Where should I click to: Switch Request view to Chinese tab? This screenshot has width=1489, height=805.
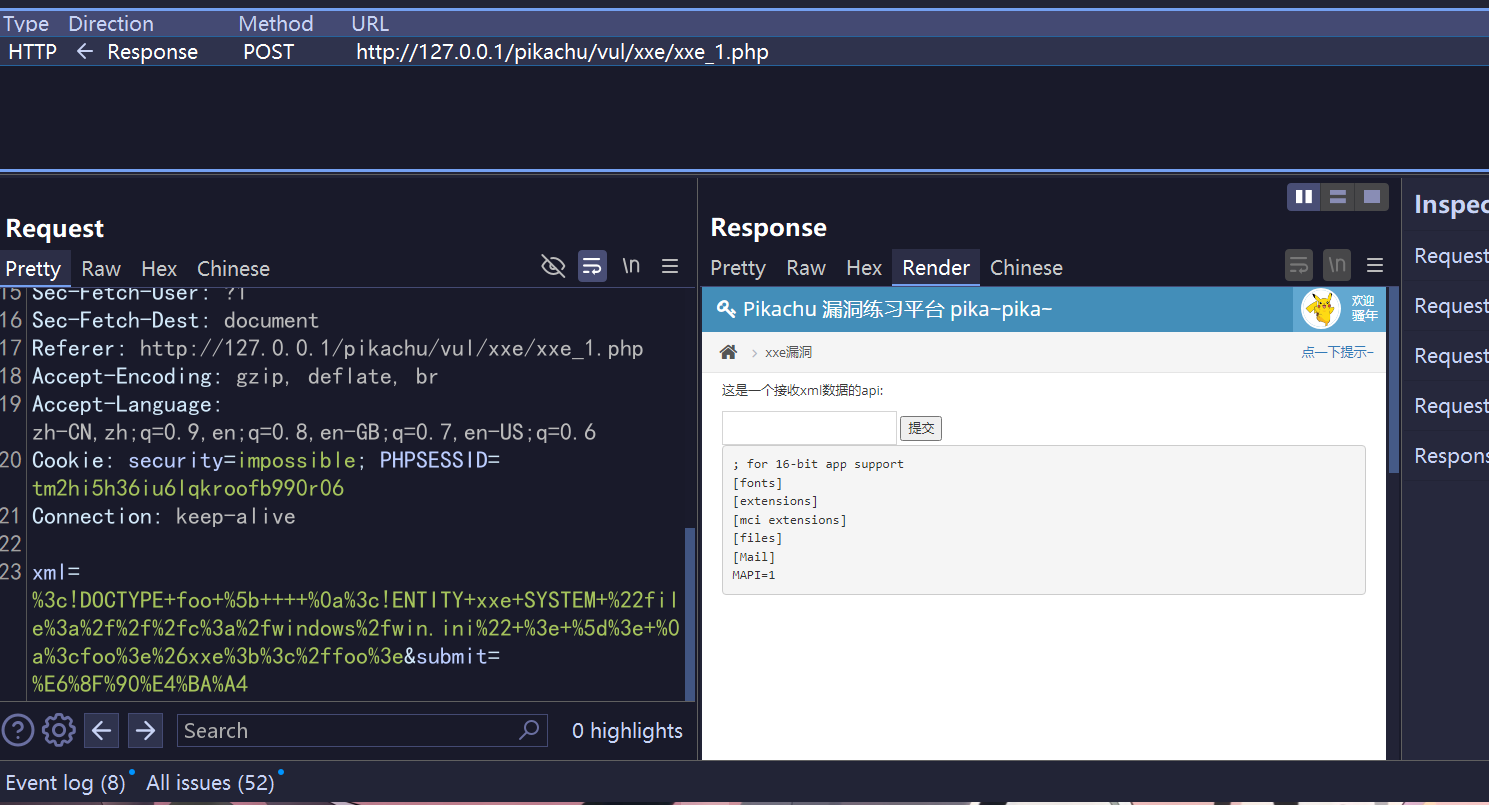tap(233, 268)
